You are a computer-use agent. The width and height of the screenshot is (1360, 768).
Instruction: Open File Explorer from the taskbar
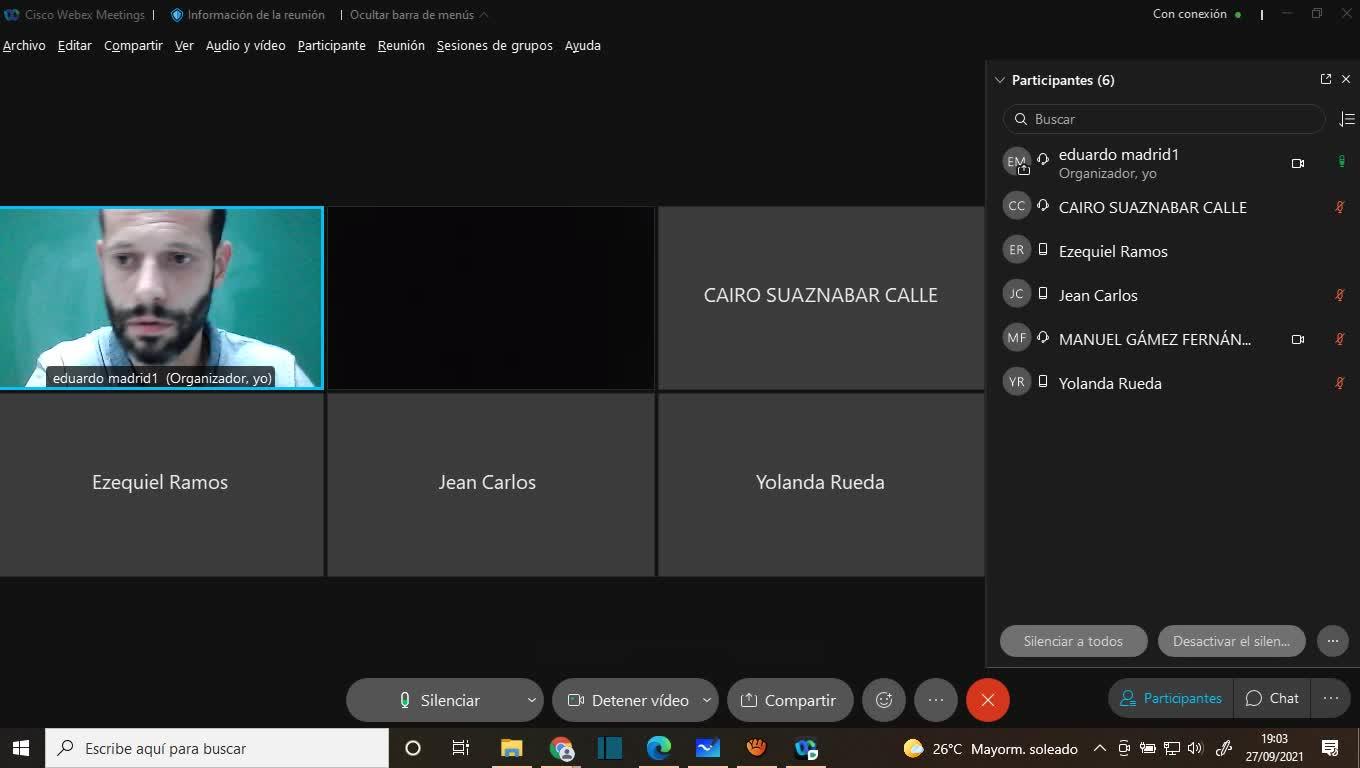click(x=512, y=748)
